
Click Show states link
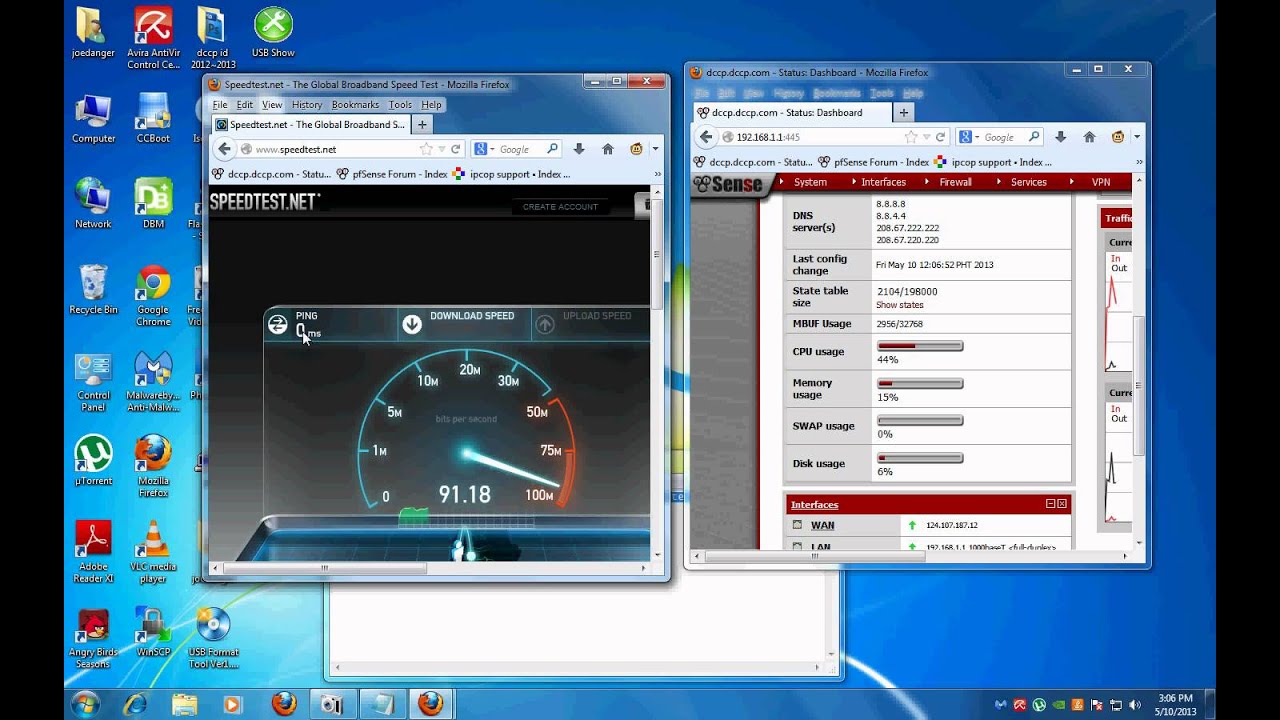click(900, 305)
